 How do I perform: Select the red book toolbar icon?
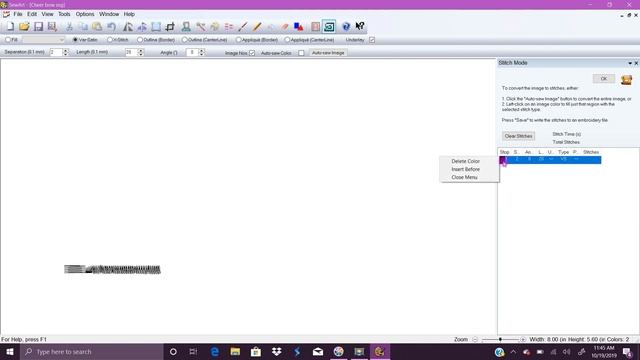[x=315, y=27]
